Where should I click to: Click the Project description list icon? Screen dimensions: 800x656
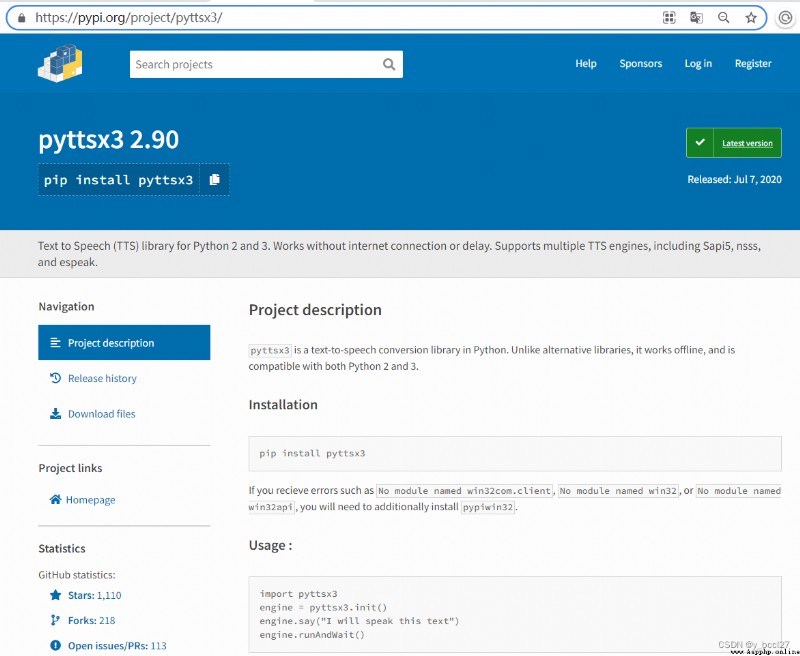56,343
